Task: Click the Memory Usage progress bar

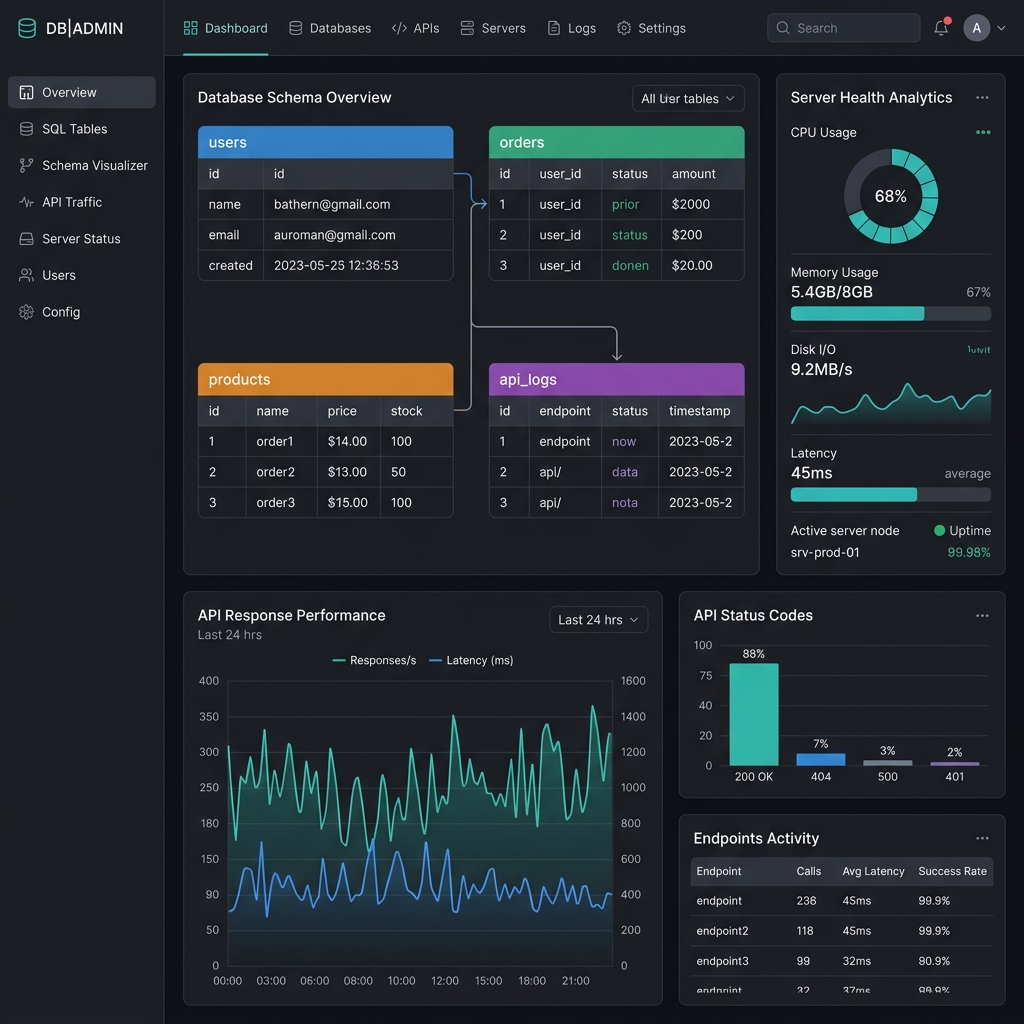Action: click(x=890, y=313)
